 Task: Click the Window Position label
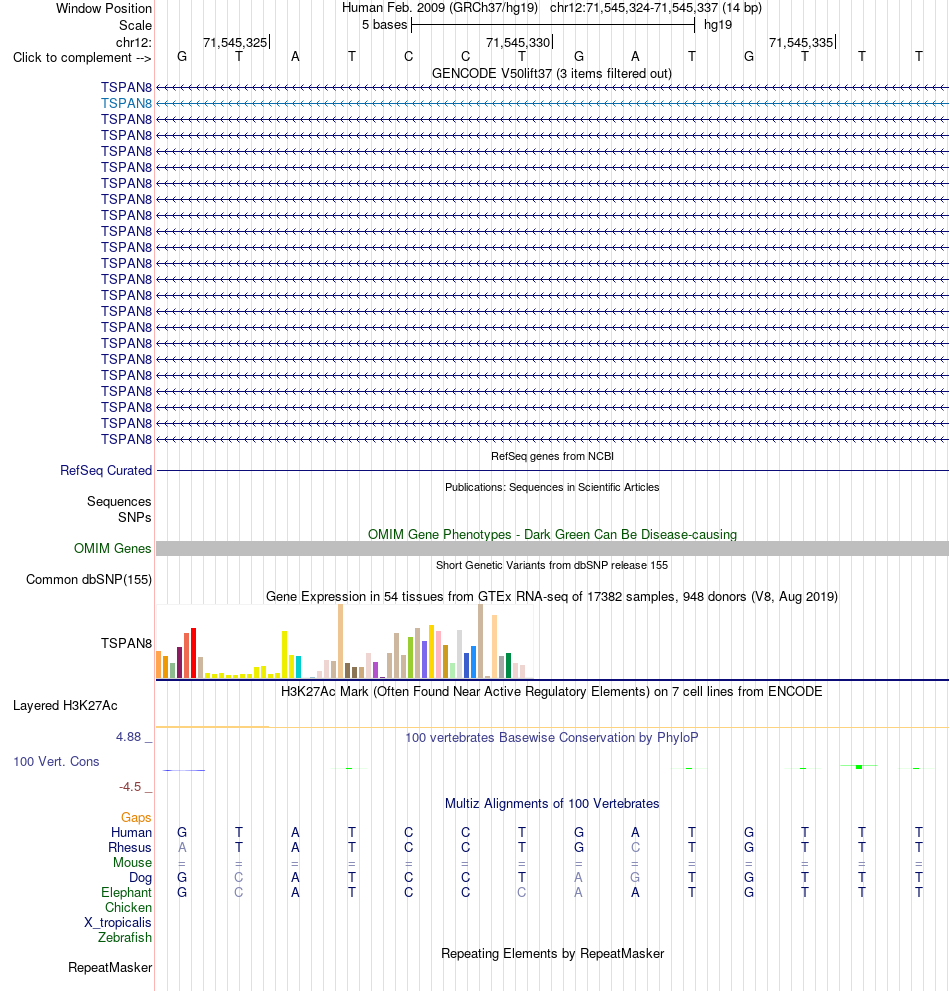[x=104, y=8]
